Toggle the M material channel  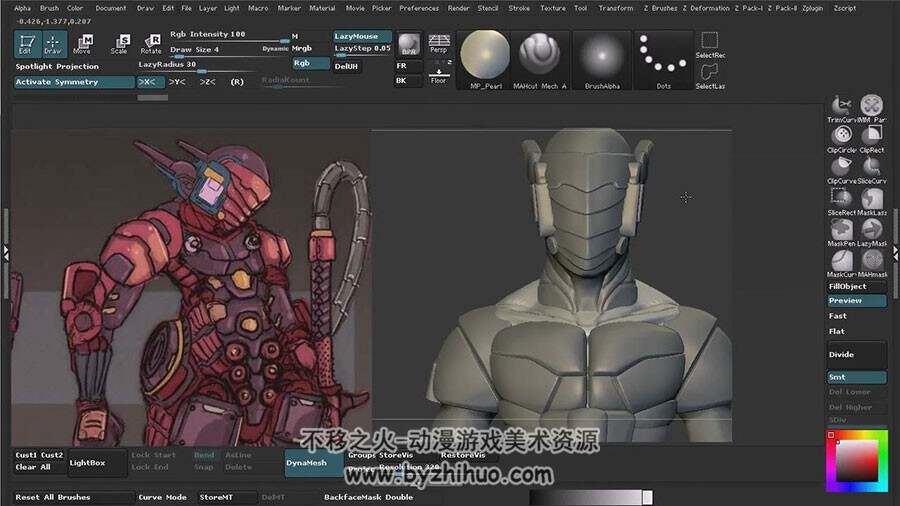(295, 36)
